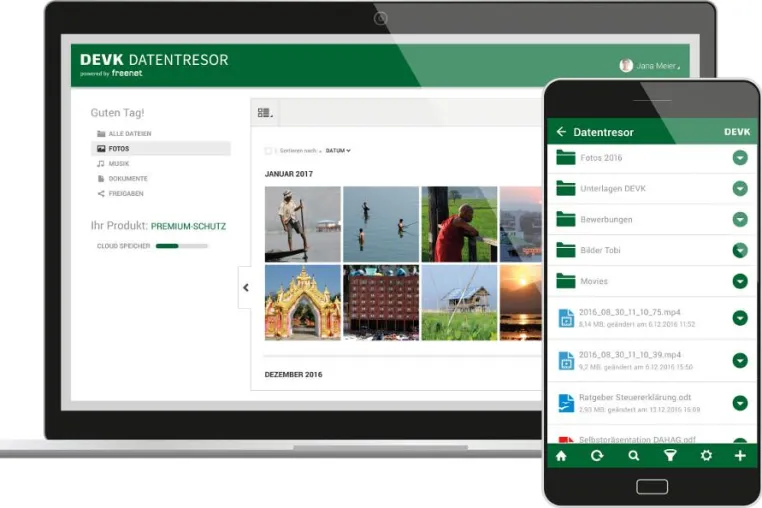Screen dimensions: 762x508
Task: Click video file icon of 2016_08_30_11_10_75.mp4
Action: [x=566, y=318]
